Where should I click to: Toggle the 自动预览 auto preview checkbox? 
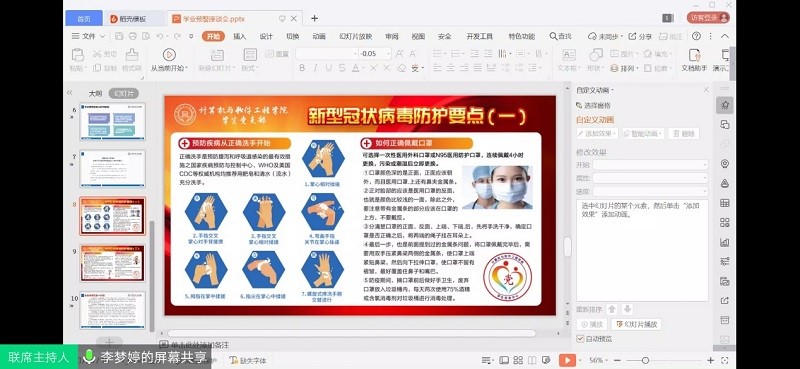click(x=580, y=338)
